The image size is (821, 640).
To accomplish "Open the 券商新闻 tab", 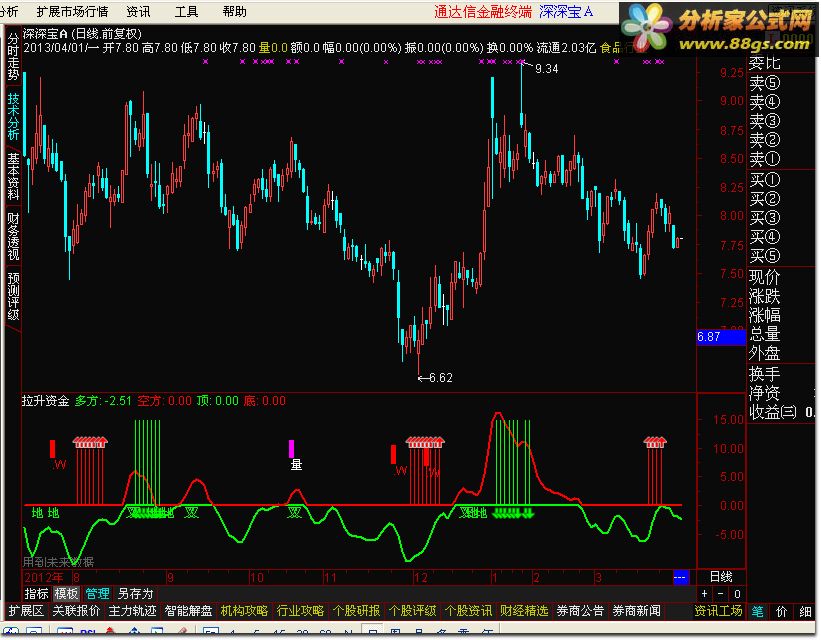I will (x=636, y=611).
